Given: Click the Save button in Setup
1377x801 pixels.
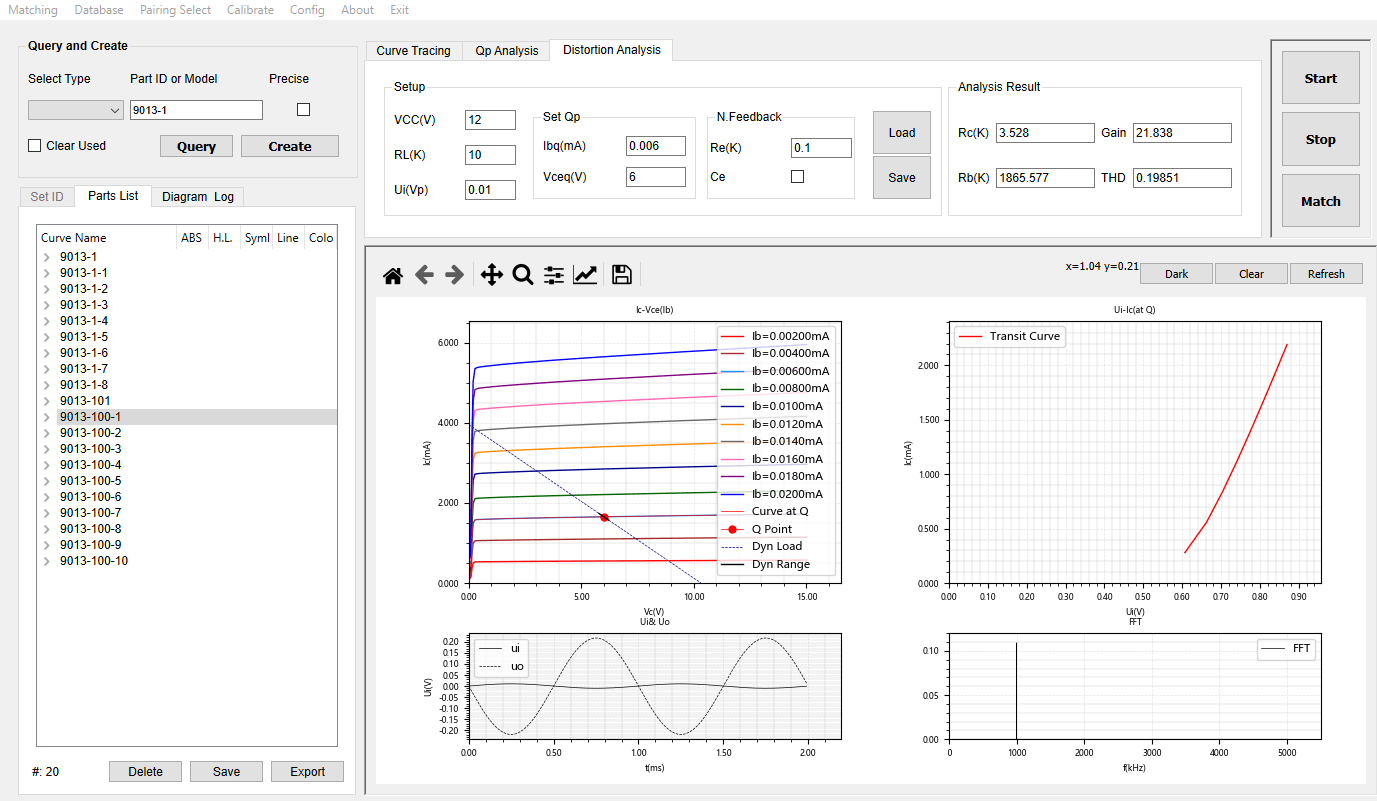Looking at the screenshot, I should click(902, 178).
